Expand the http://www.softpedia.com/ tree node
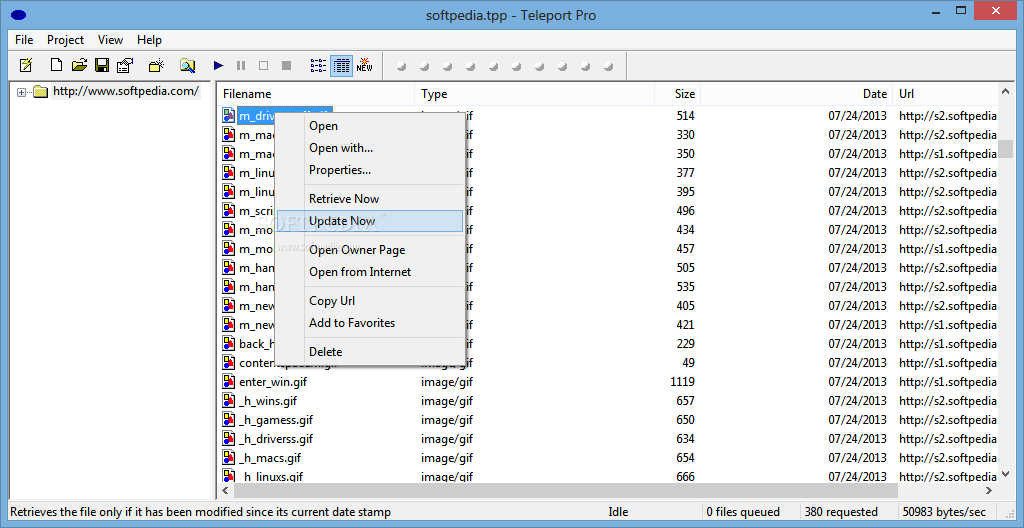 click(22, 92)
